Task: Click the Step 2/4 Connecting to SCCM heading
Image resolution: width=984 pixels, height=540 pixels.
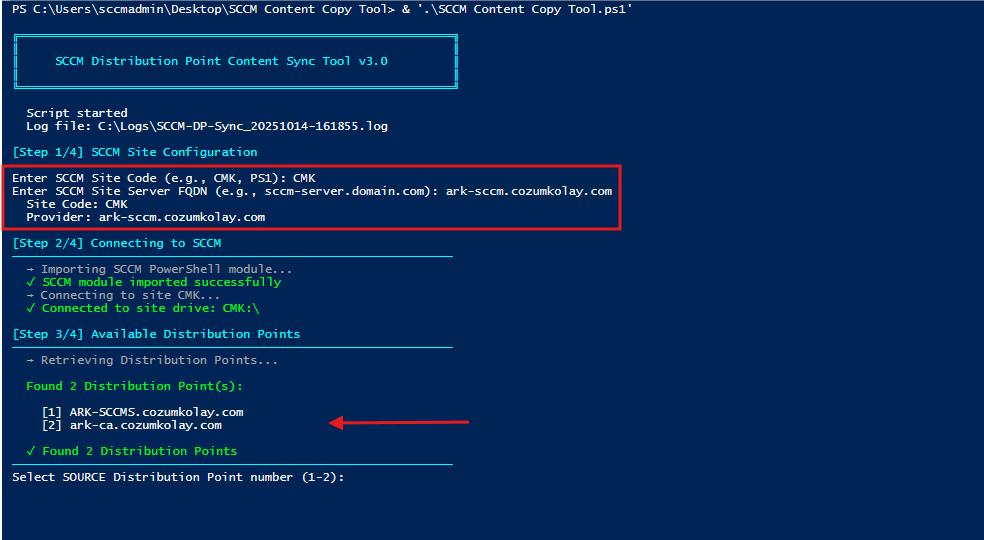Action: pyautogui.click(x=117, y=243)
